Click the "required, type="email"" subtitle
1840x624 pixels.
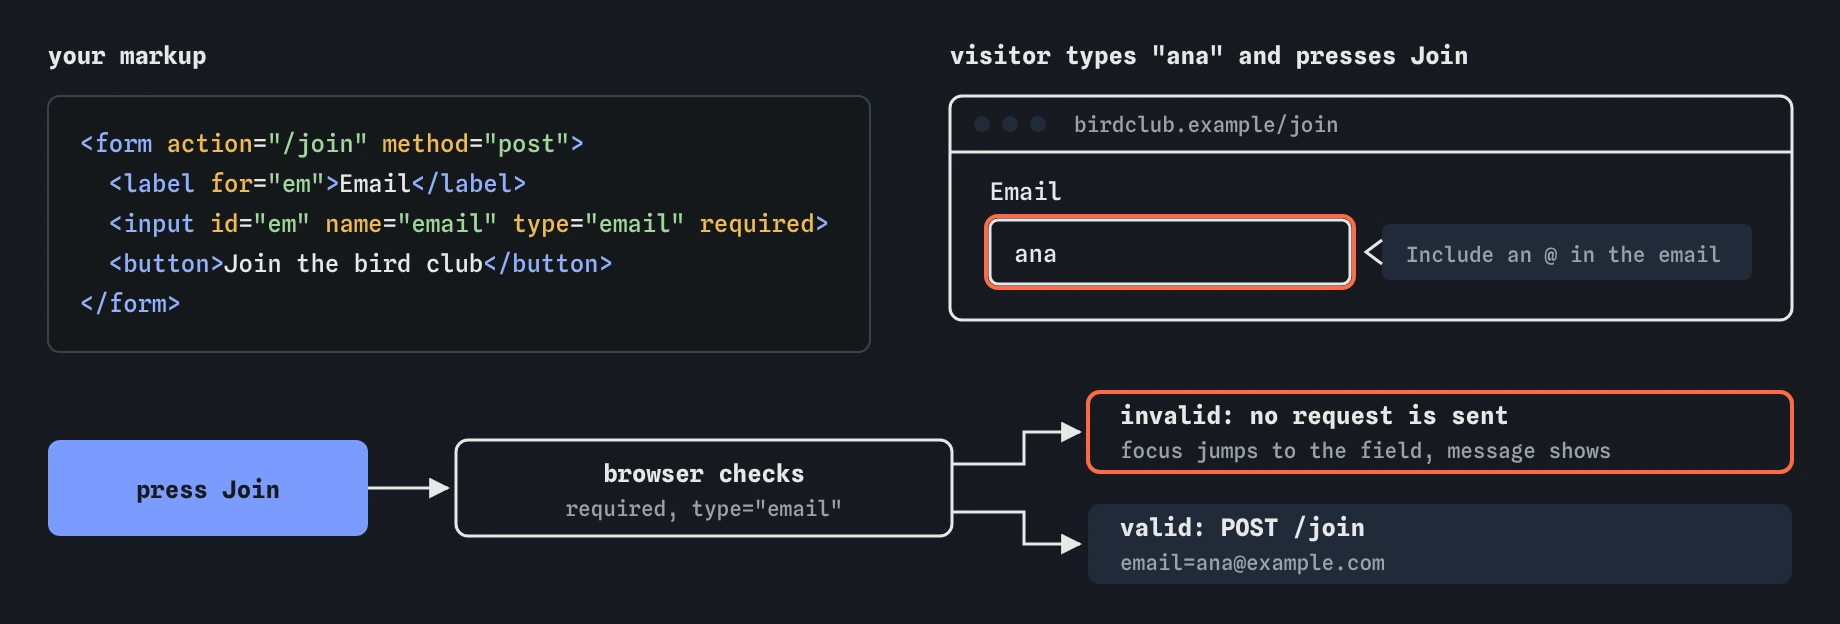click(x=703, y=509)
